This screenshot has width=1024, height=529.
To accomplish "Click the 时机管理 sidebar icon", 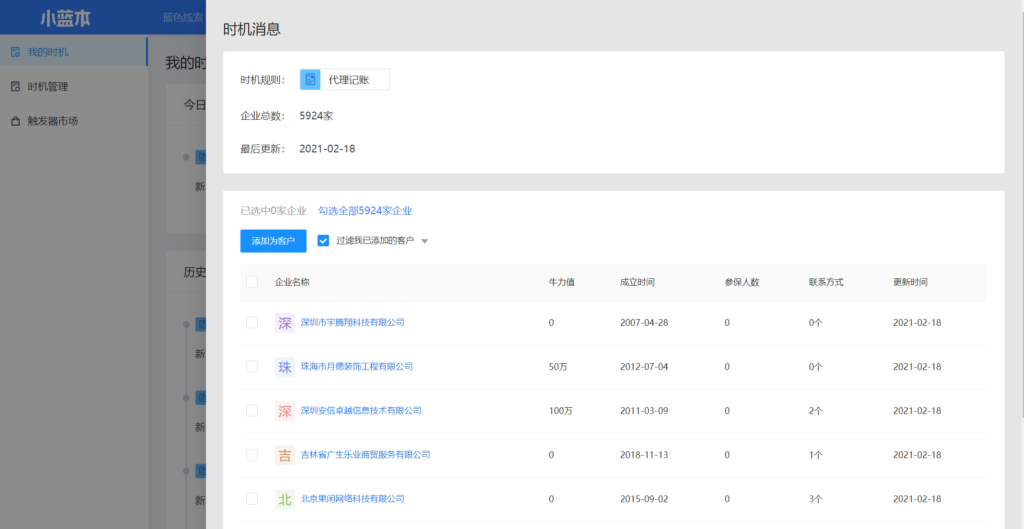I will [x=15, y=87].
